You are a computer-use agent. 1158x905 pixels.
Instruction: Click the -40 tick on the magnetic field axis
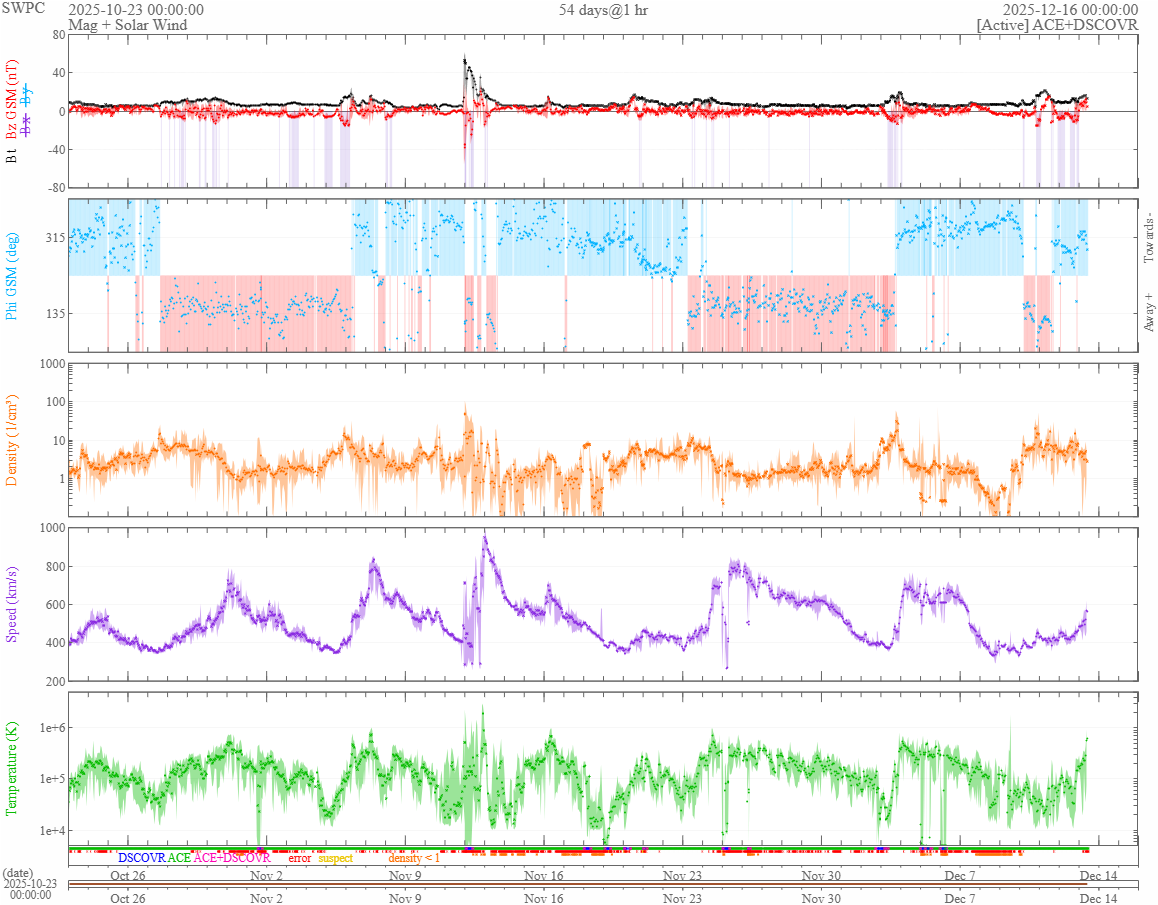pos(56,149)
